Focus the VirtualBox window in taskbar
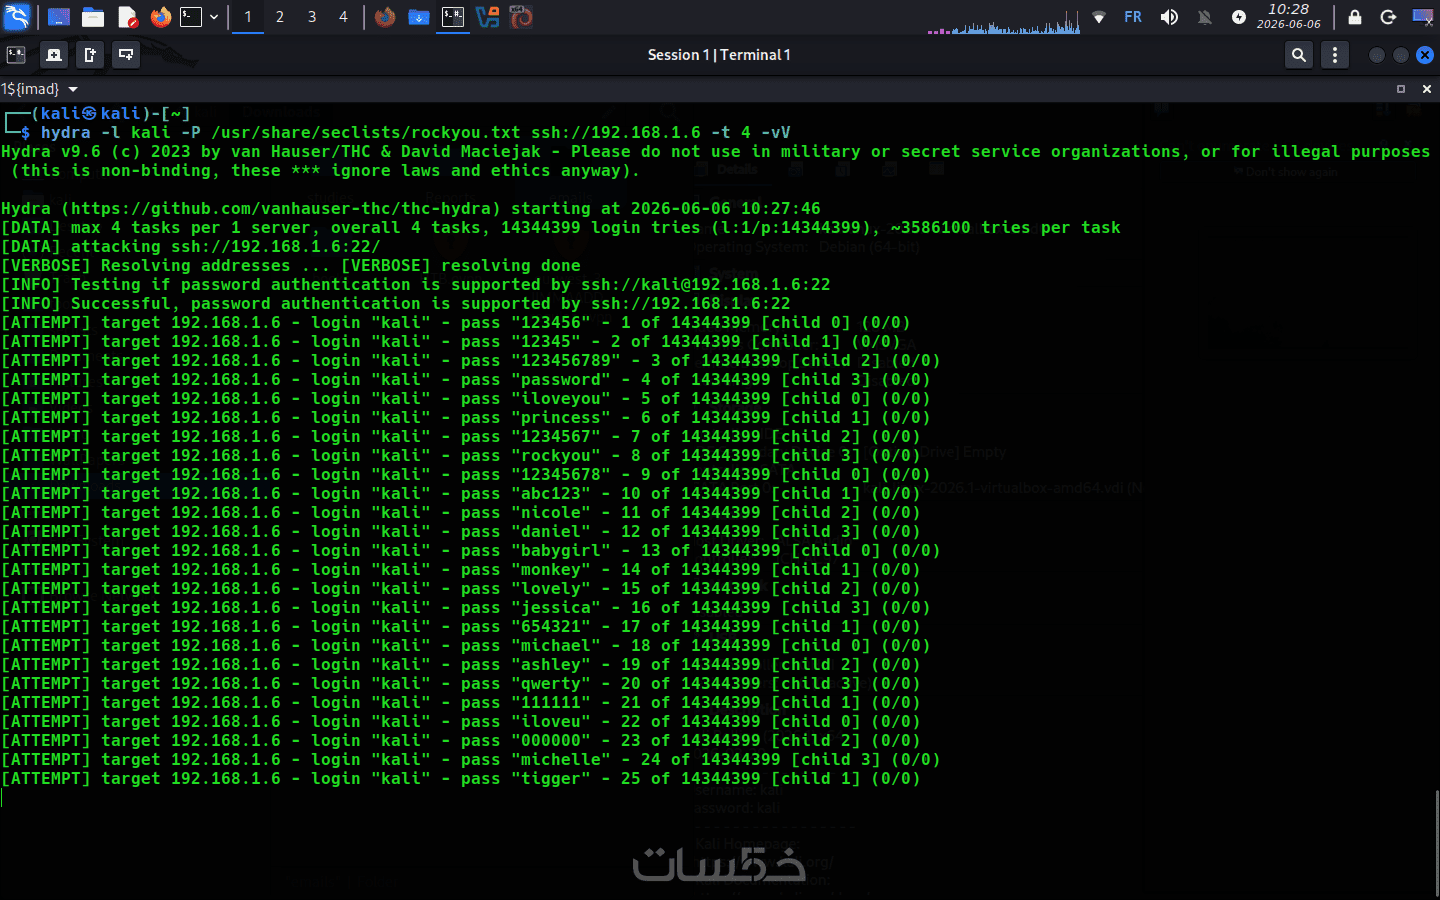Image resolution: width=1440 pixels, height=900 pixels. point(487,17)
